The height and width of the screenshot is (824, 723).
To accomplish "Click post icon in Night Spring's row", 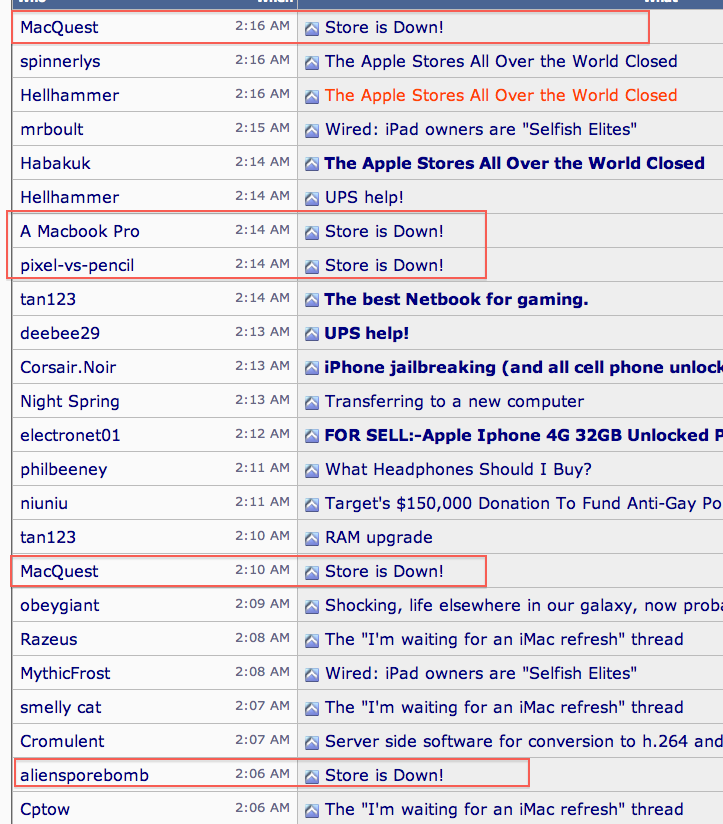I will [312, 403].
